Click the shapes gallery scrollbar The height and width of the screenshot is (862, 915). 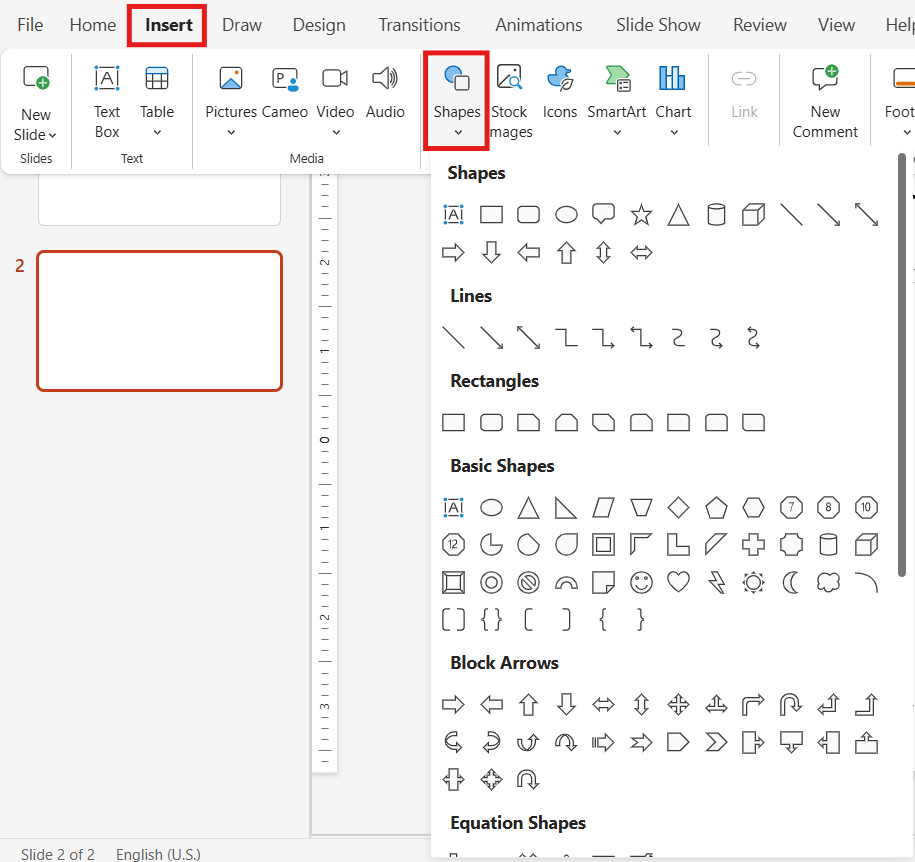[902, 365]
